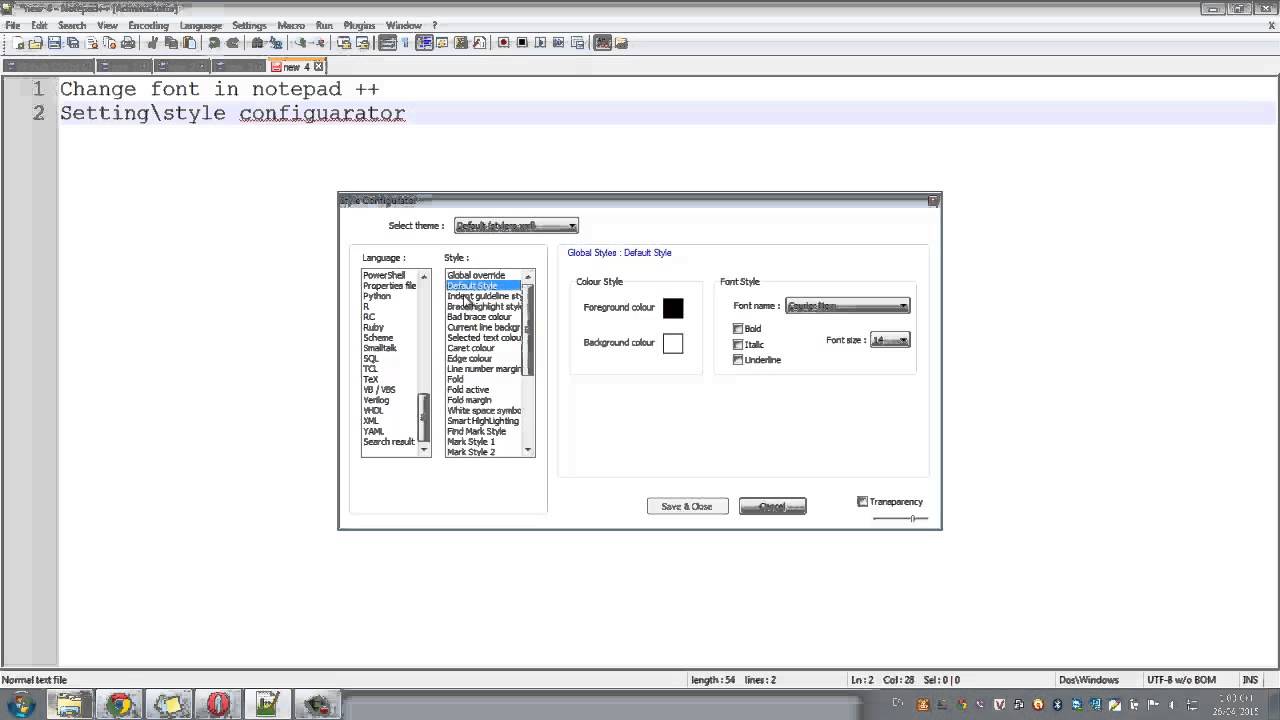The image size is (1280, 720).
Task: Print the document with printer icon
Action: [x=128, y=43]
